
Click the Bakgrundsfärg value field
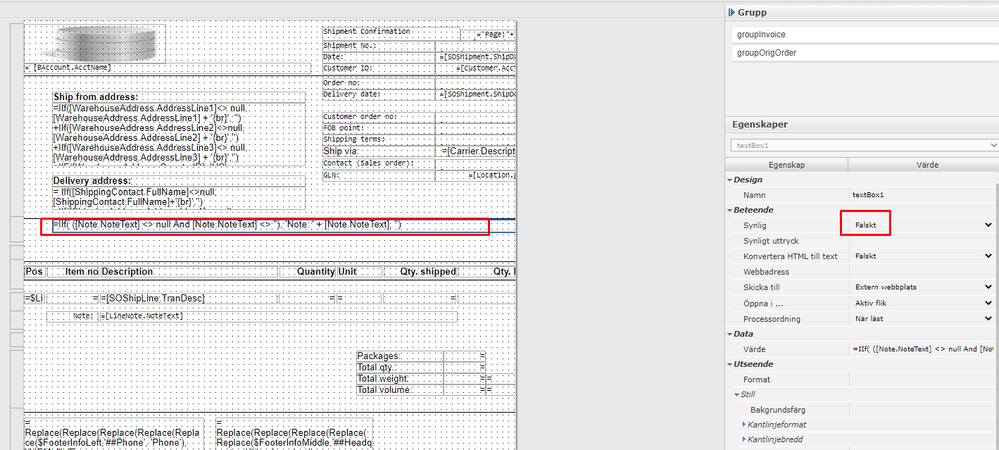(922, 410)
